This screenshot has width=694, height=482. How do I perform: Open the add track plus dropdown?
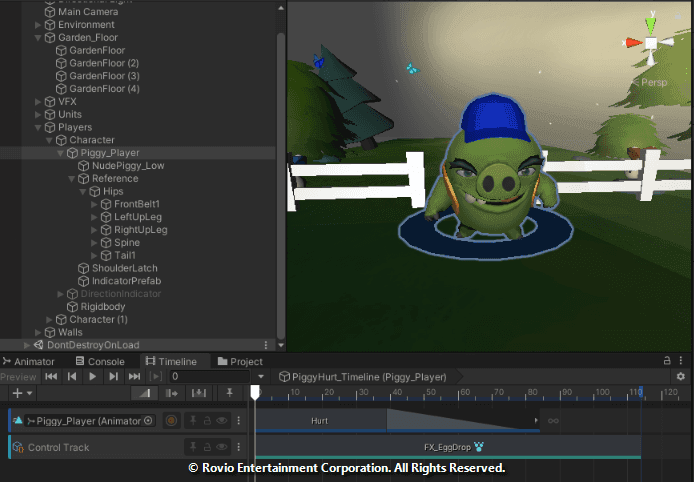tap(23, 393)
